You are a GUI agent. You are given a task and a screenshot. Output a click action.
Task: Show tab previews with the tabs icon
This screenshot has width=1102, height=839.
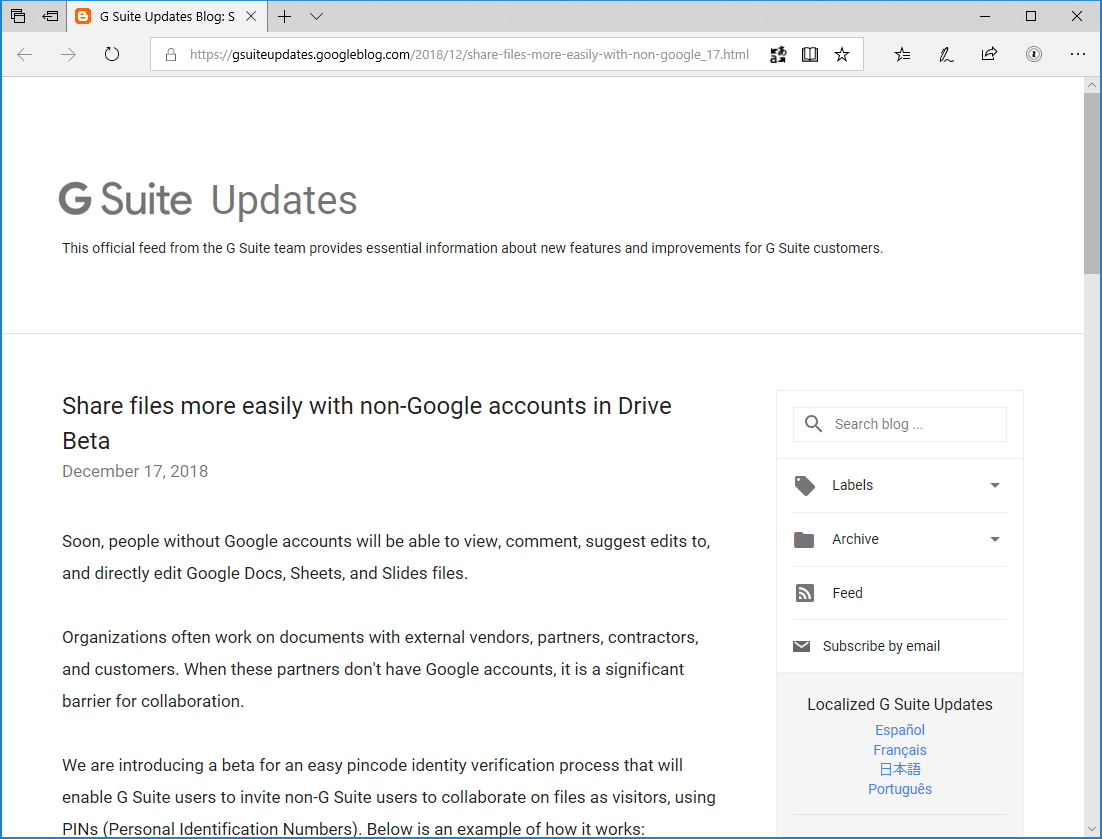point(17,17)
